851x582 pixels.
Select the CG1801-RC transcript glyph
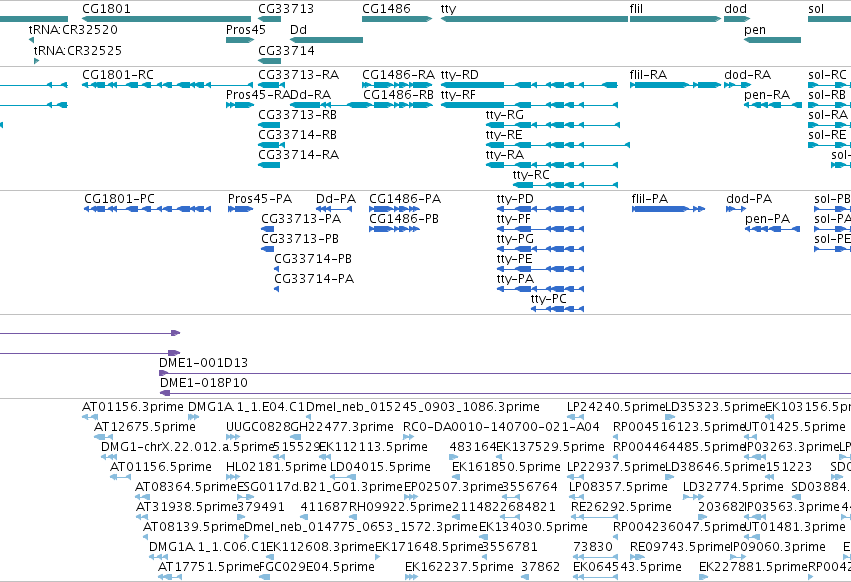[167, 85]
